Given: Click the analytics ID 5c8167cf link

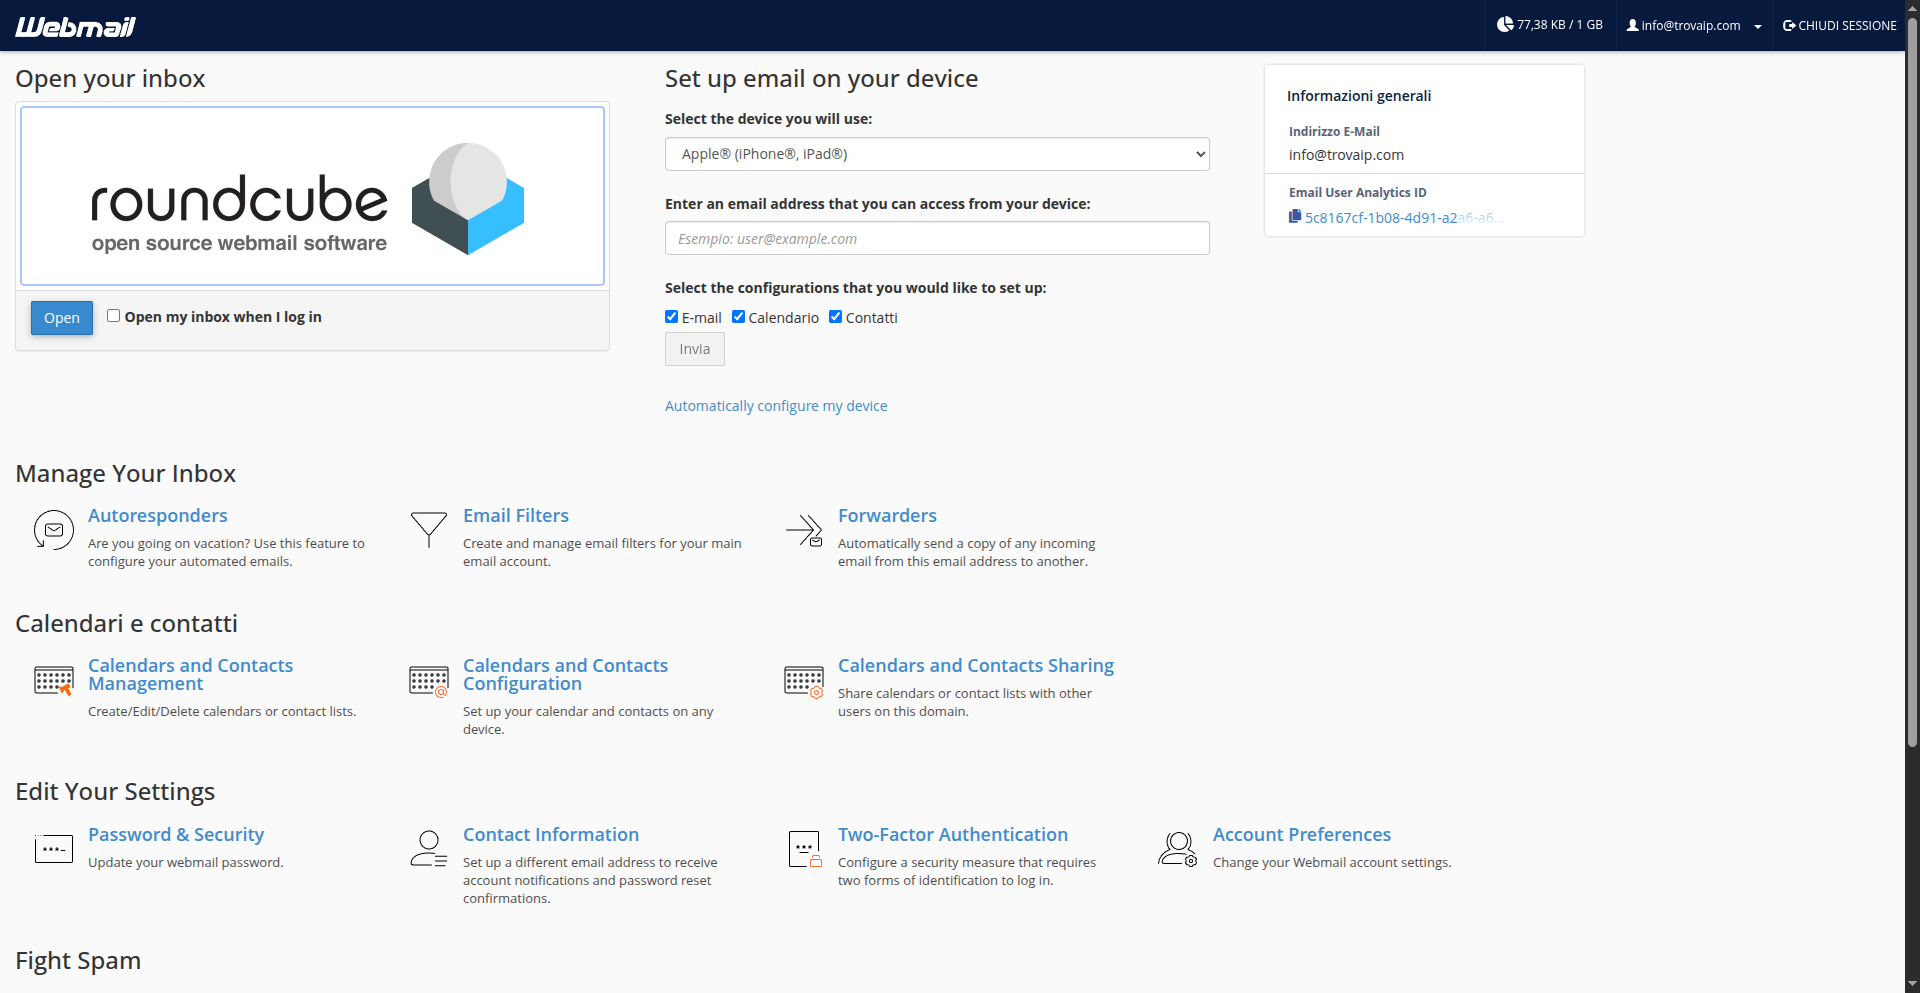Looking at the screenshot, I should [1404, 218].
